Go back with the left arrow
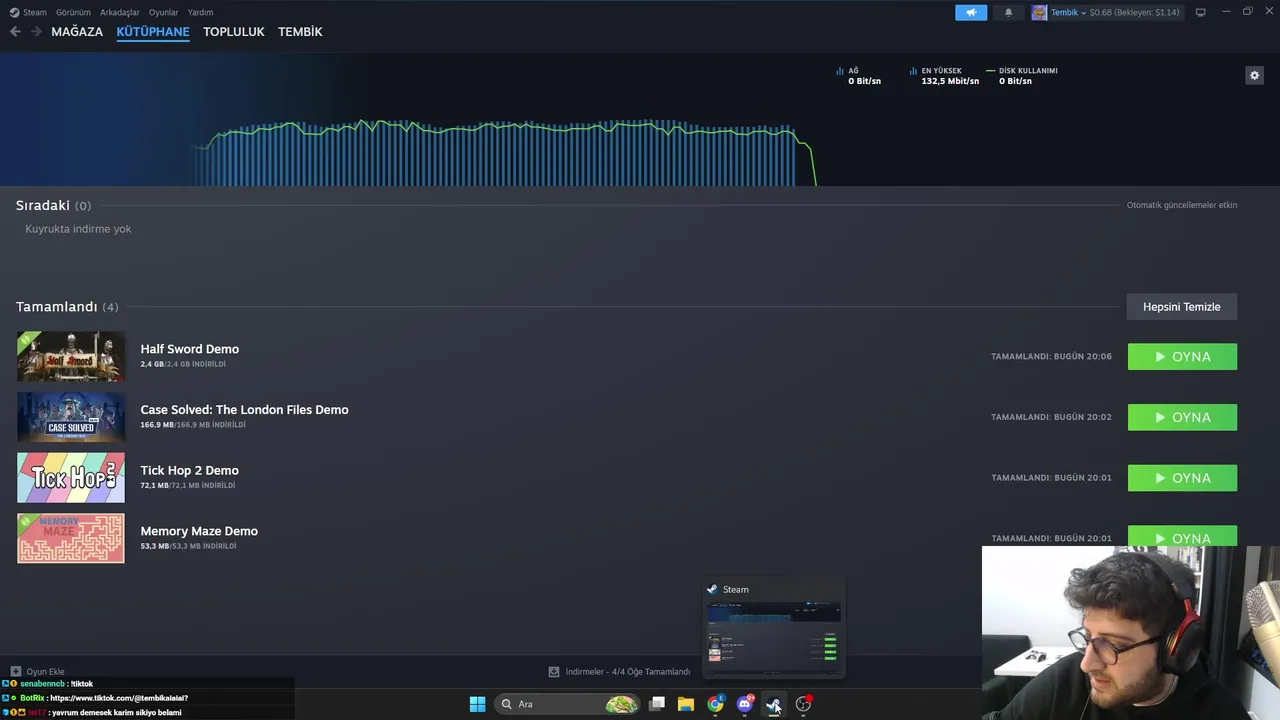The width and height of the screenshot is (1280, 720). pyautogui.click(x=15, y=32)
